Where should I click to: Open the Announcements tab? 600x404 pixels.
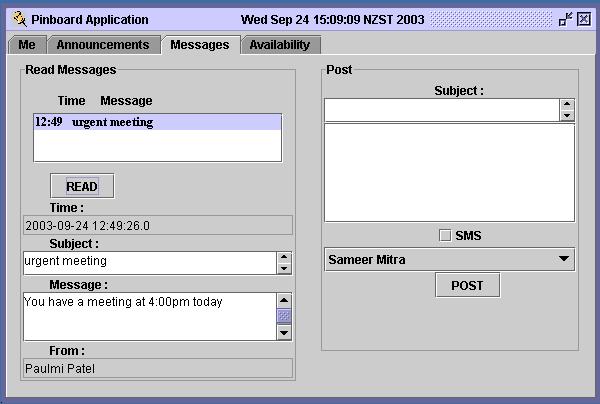click(x=103, y=45)
